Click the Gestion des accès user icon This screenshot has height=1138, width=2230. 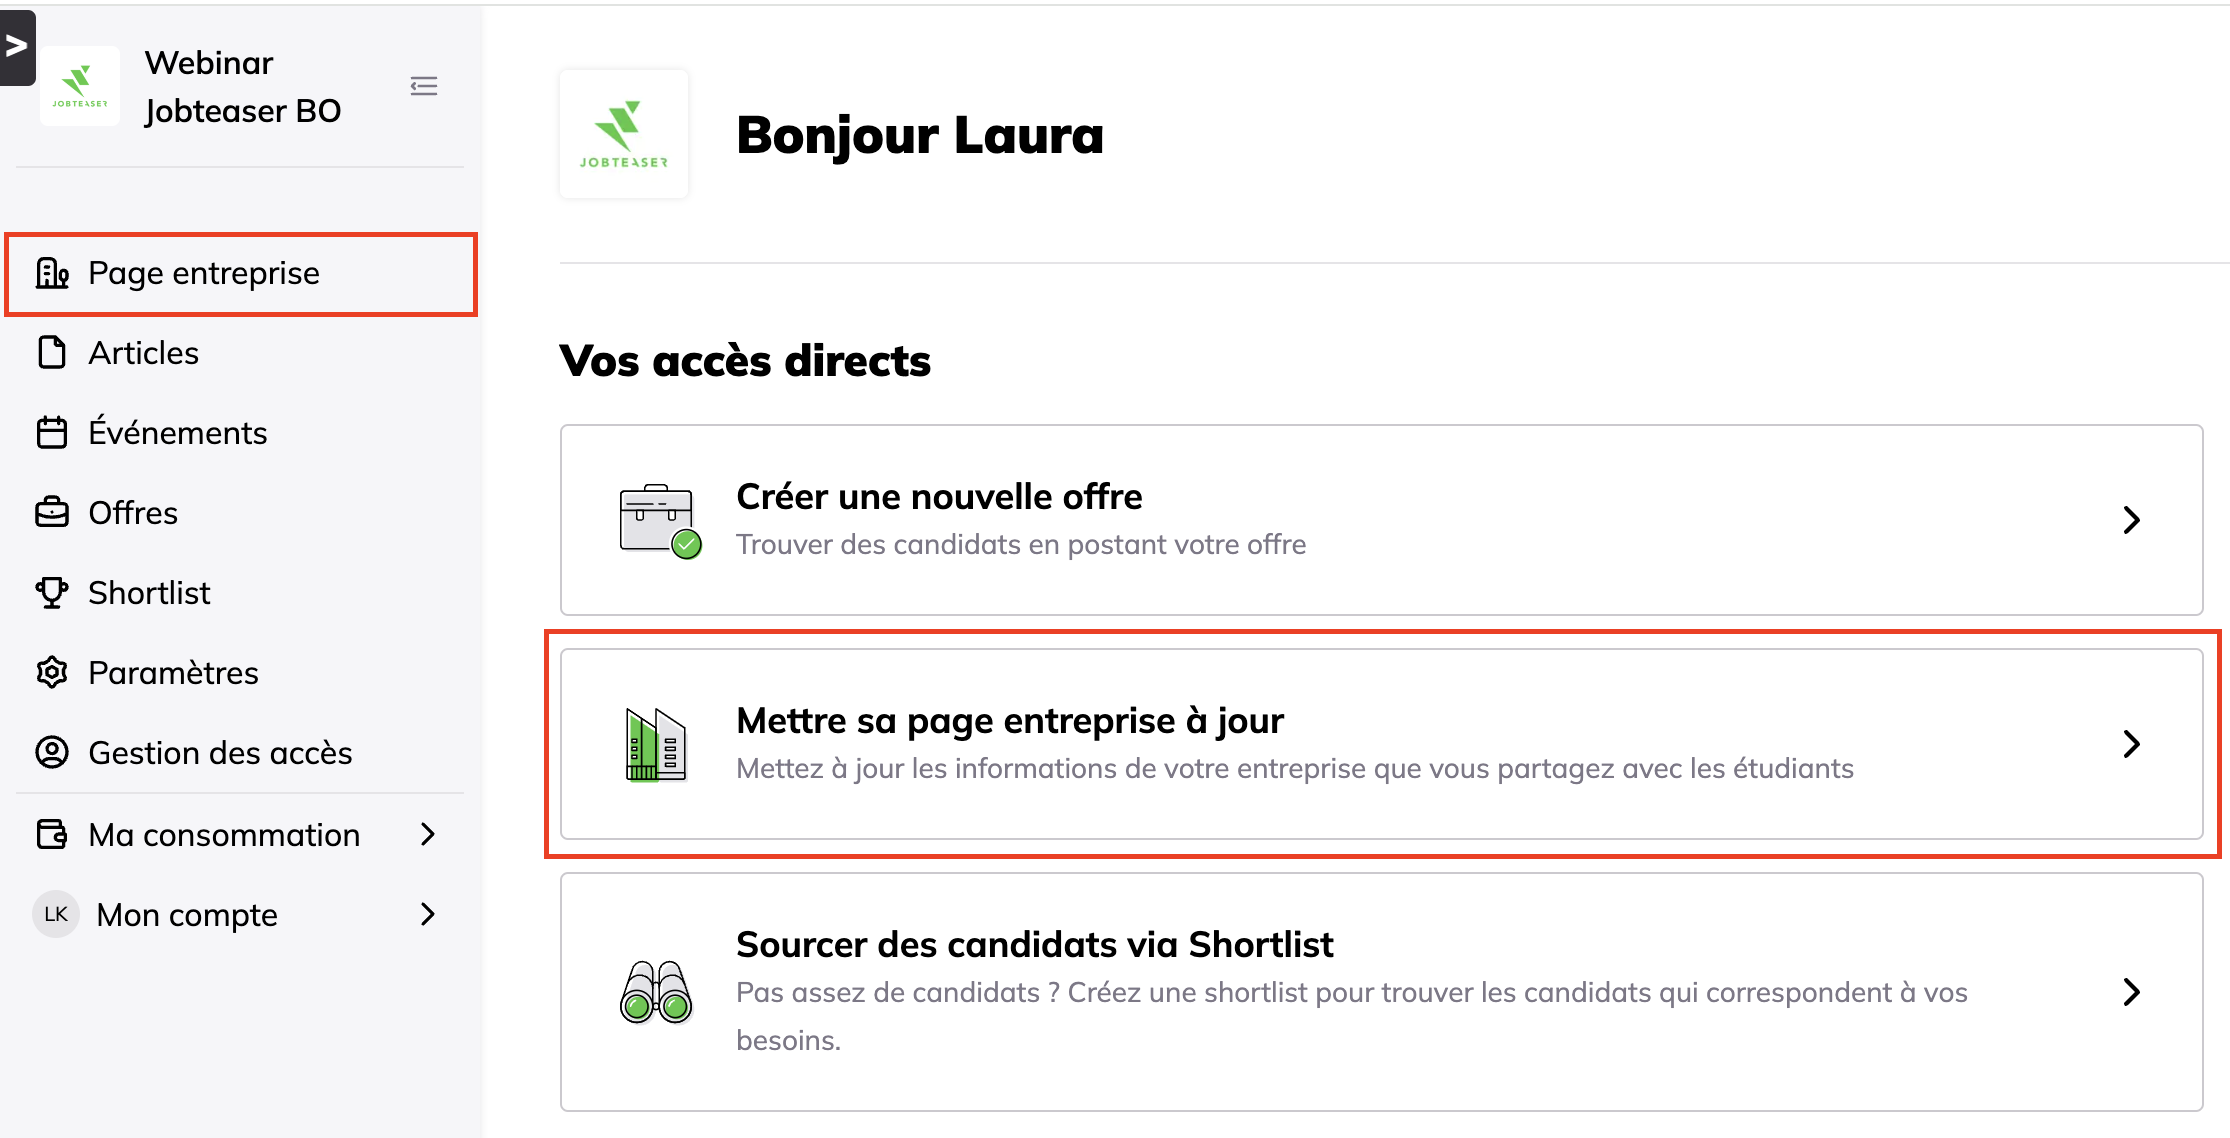pyautogui.click(x=52, y=753)
